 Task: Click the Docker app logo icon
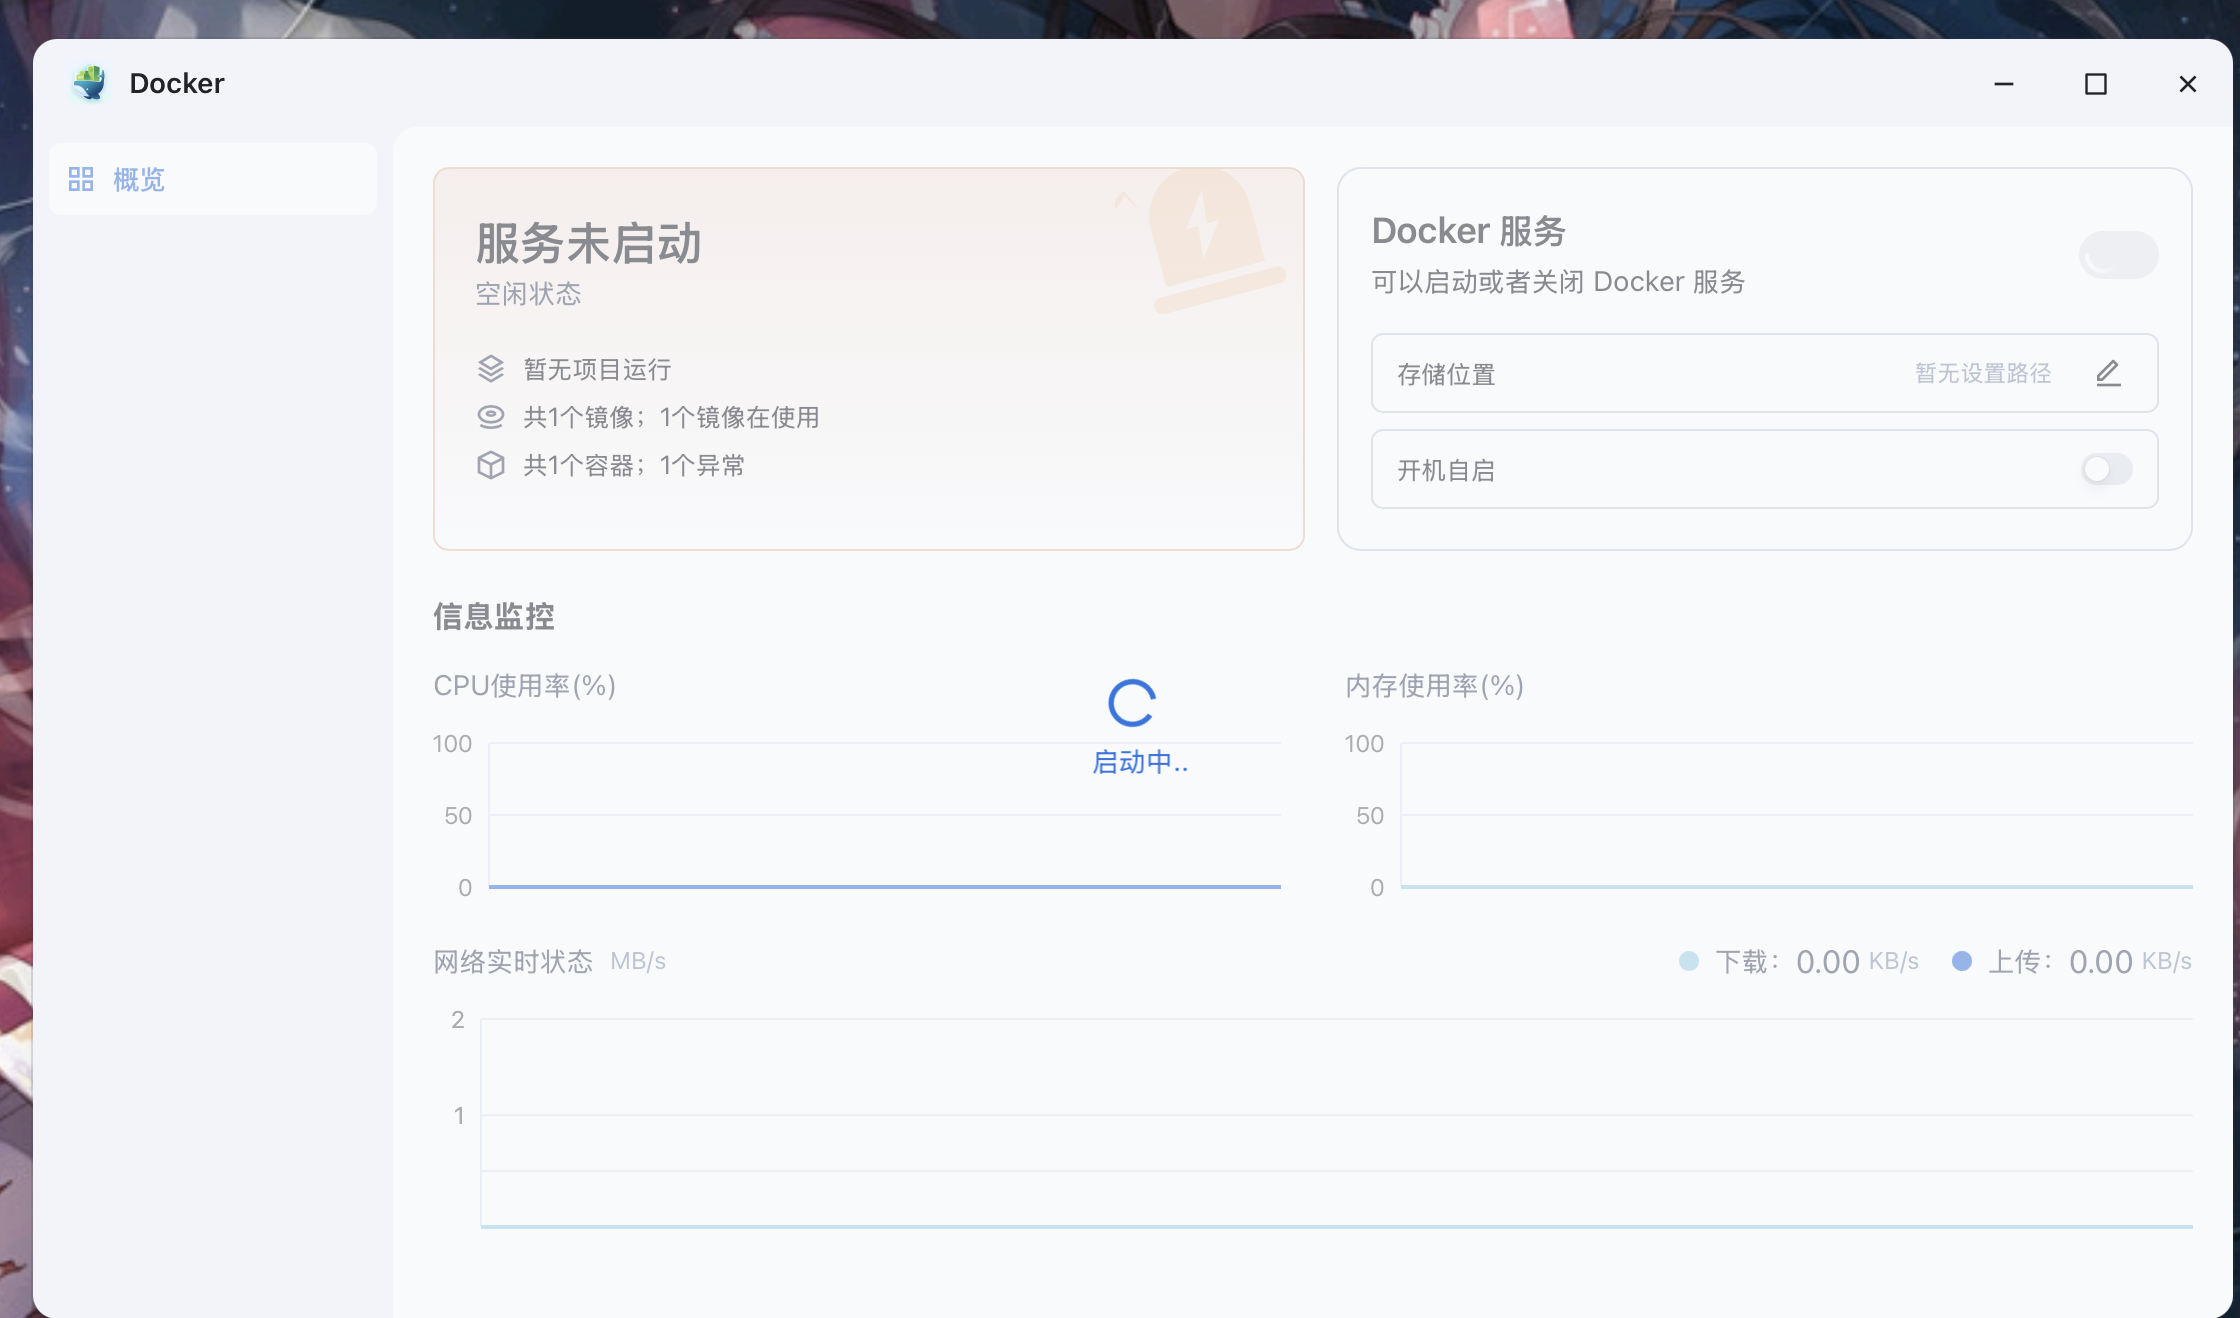(x=90, y=83)
